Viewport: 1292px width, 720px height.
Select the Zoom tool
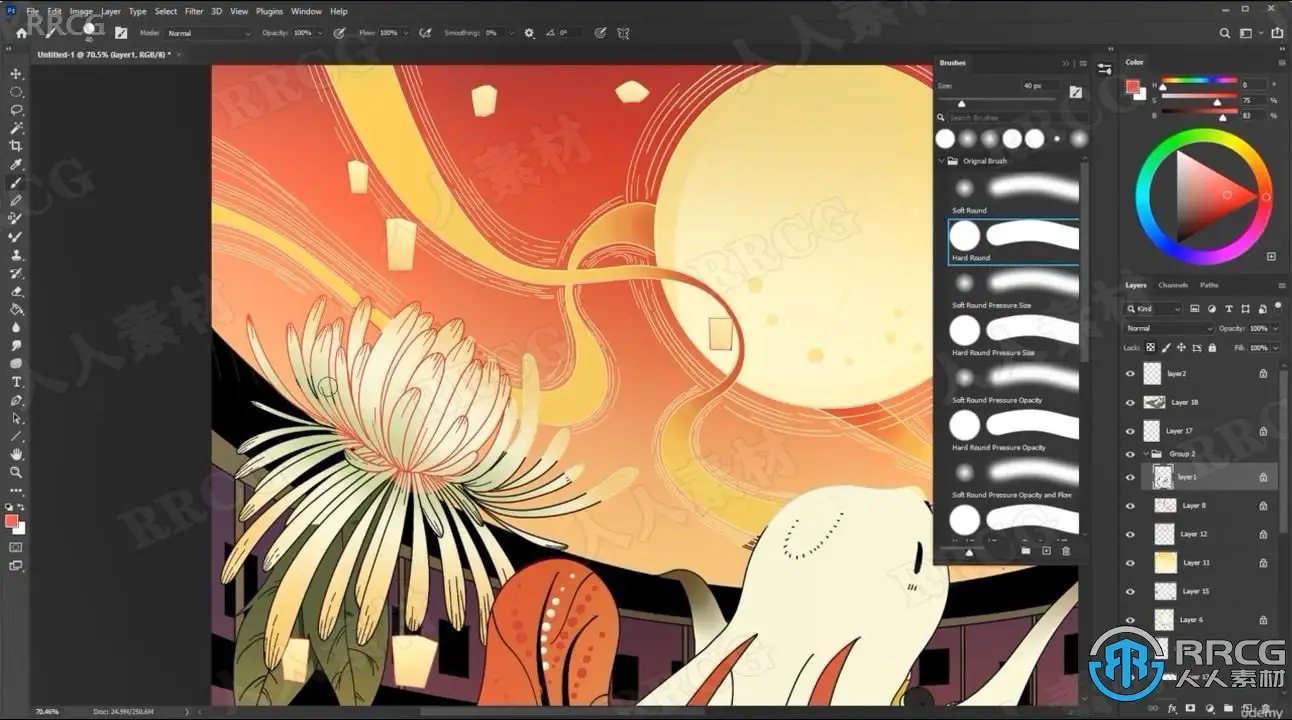[16, 472]
